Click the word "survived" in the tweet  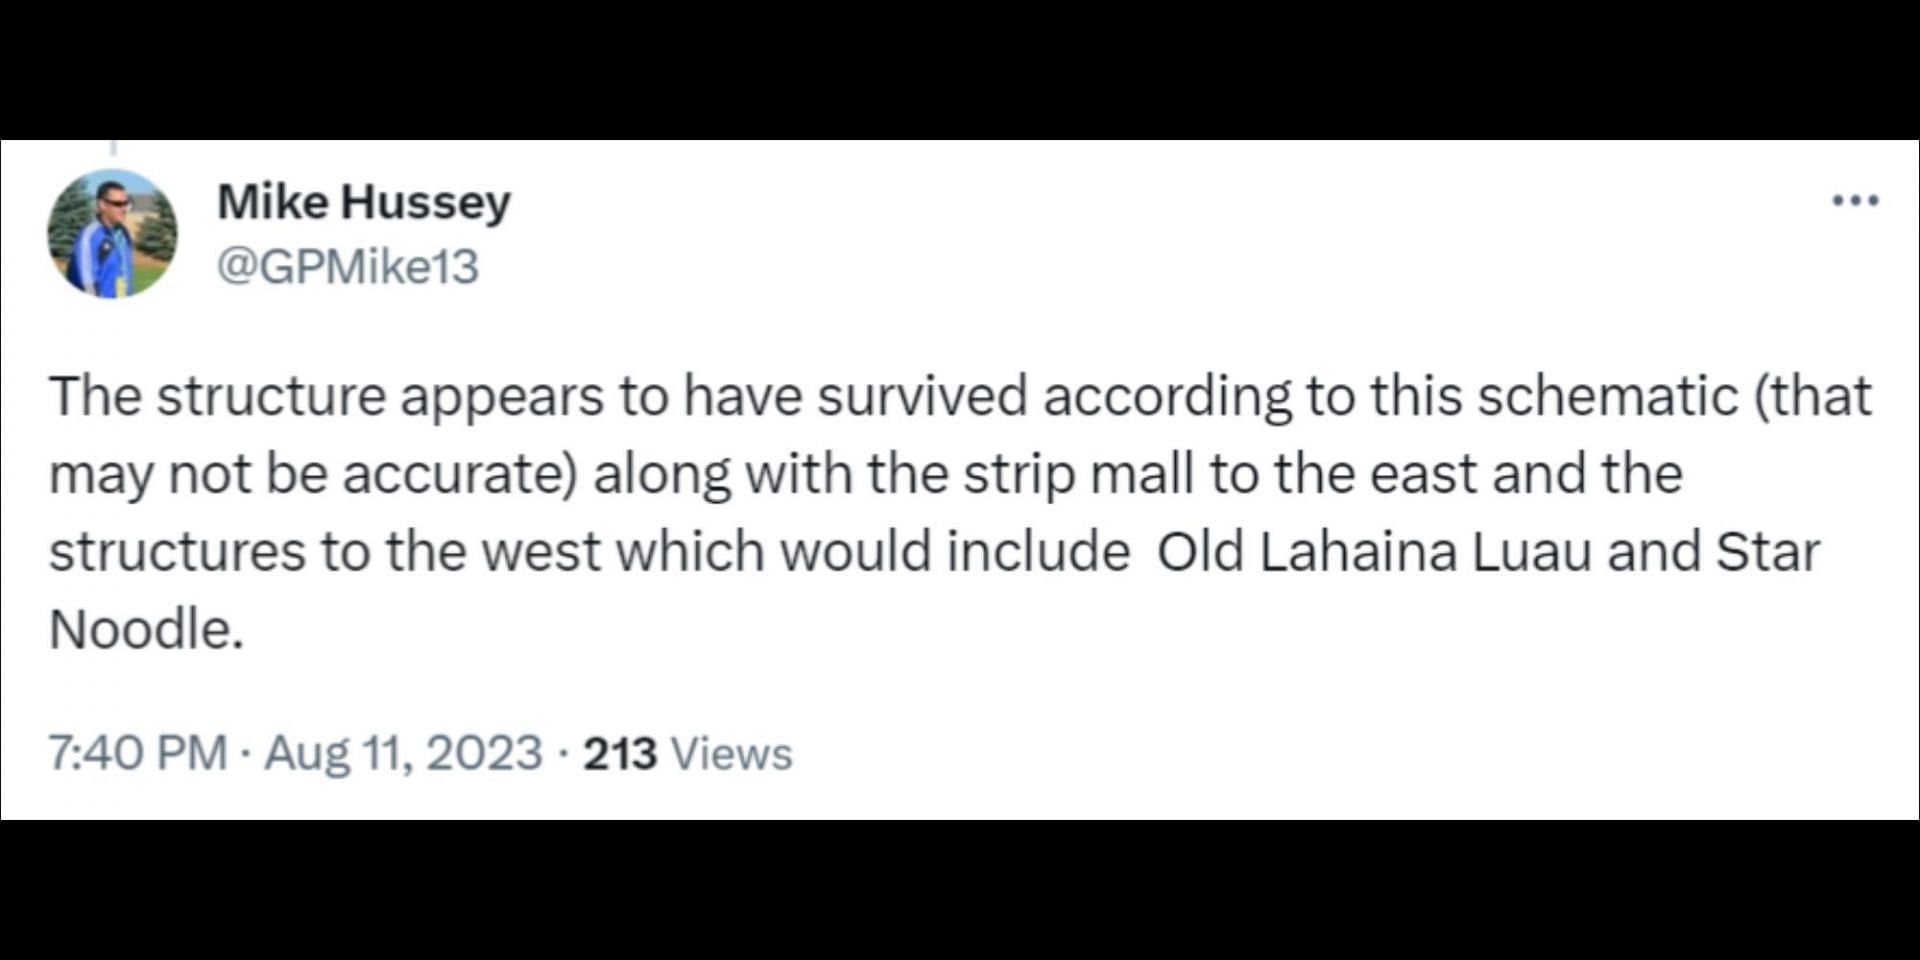(x=922, y=395)
